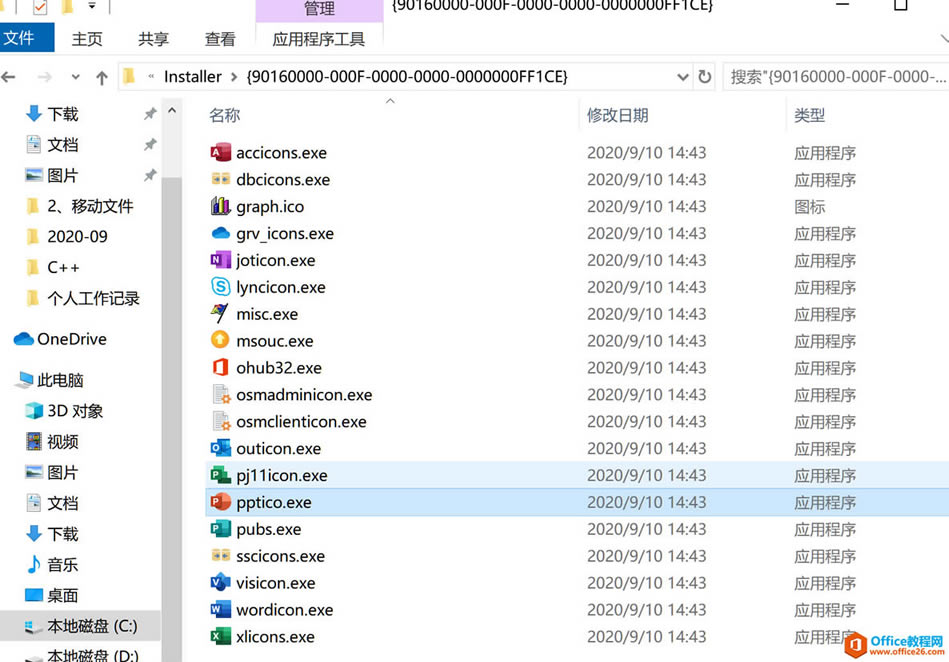
Task: Sort files by 修改日期 column
Action: [x=617, y=115]
